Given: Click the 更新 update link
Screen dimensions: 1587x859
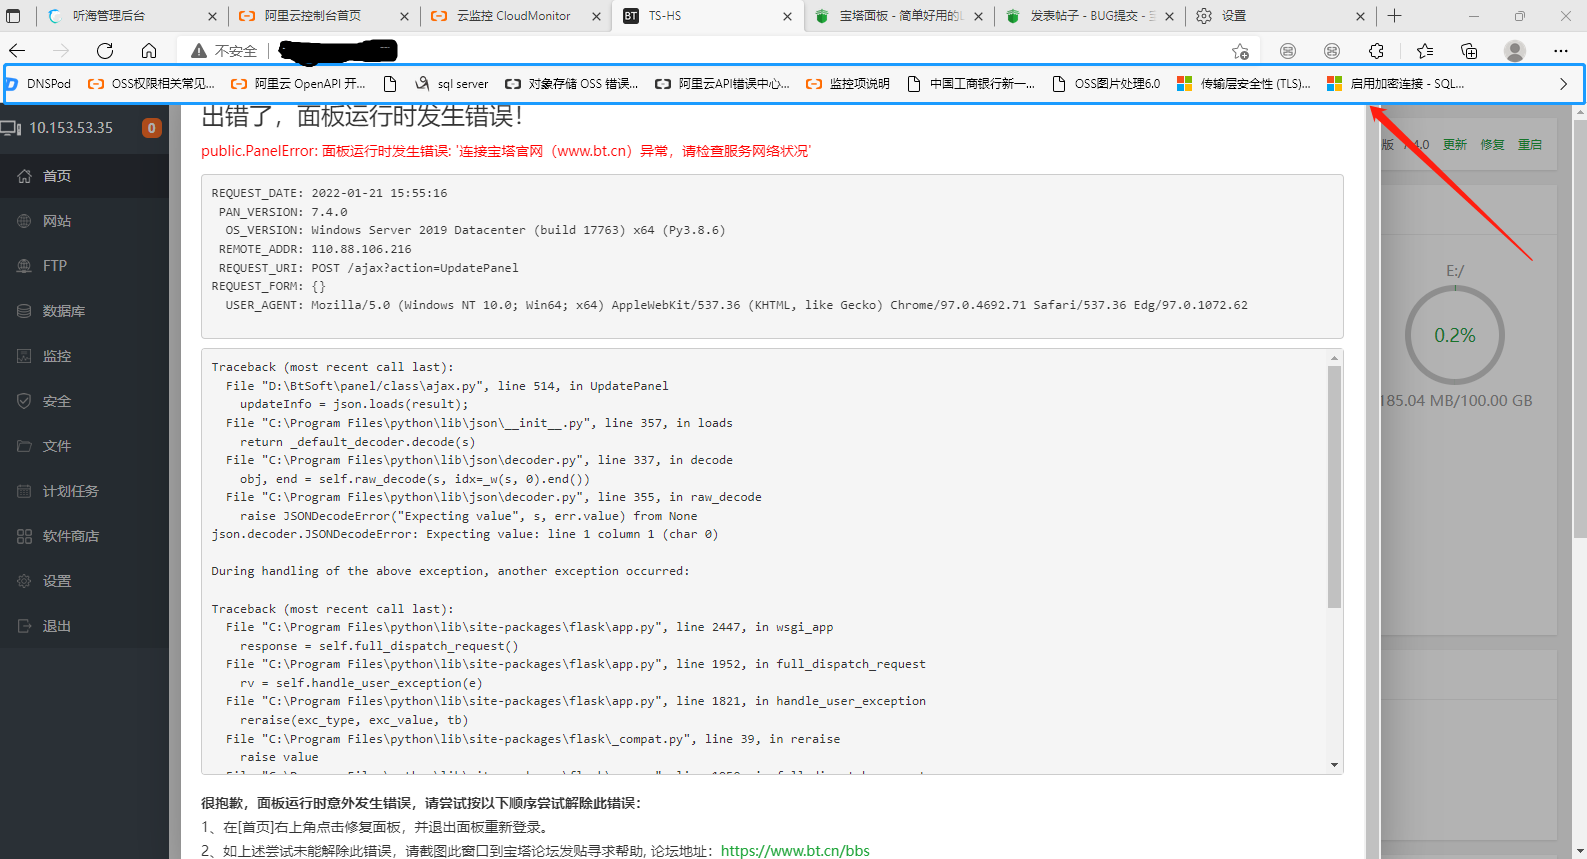Looking at the screenshot, I should point(1454,145).
